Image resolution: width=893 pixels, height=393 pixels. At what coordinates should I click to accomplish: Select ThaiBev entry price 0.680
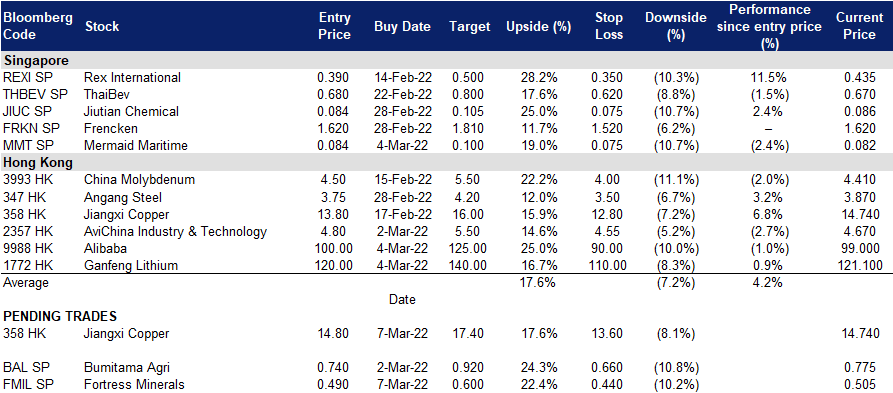tap(334, 95)
